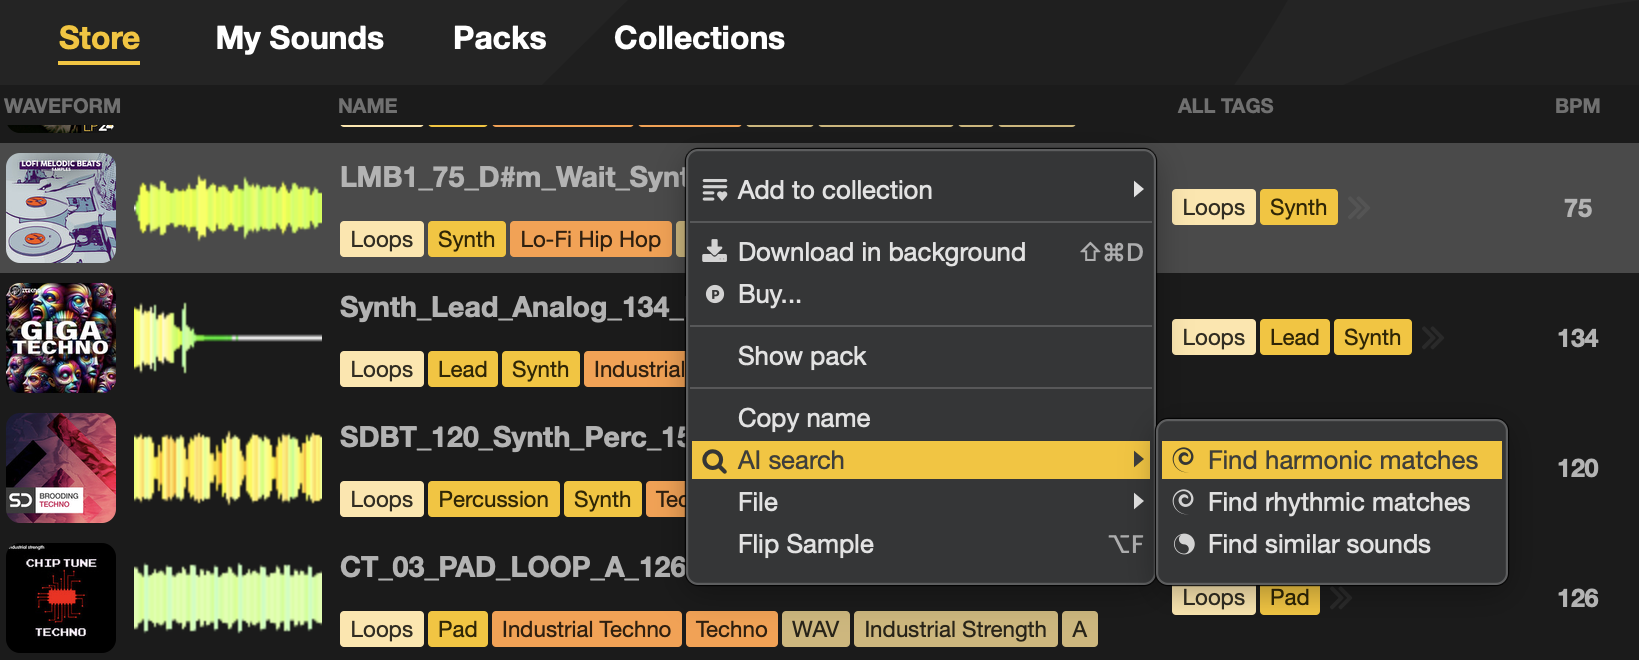Click the sample name LMB1_75_D#m_Wait_Synt
The width and height of the screenshot is (1639, 660).
pyautogui.click(x=513, y=177)
